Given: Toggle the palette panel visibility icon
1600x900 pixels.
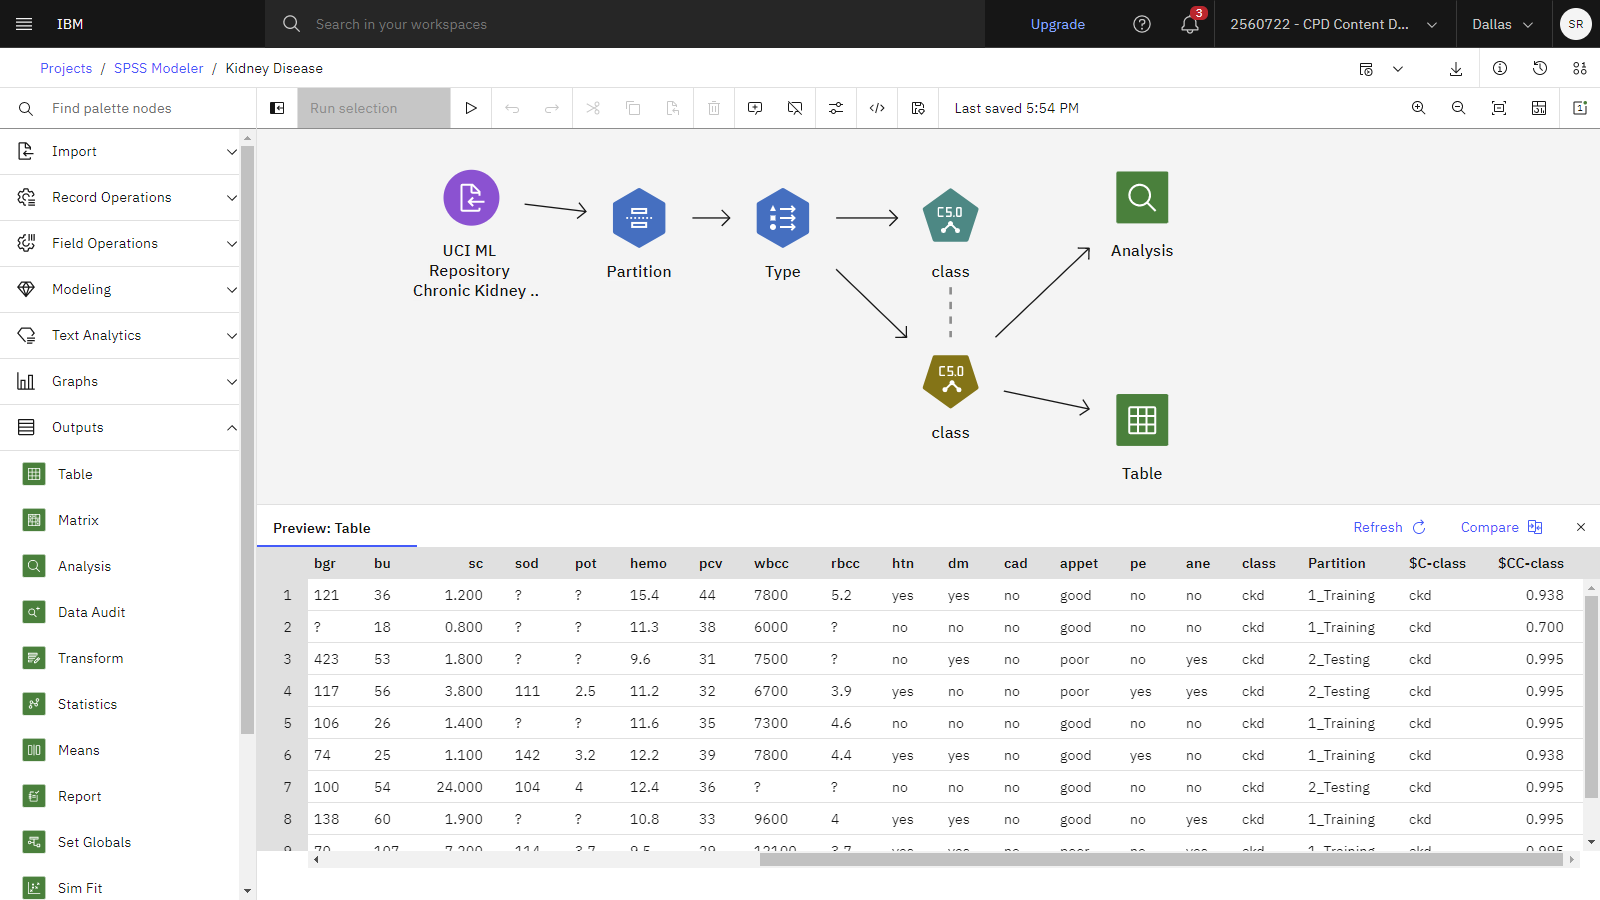Looking at the screenshot, I should click(277, 108).
